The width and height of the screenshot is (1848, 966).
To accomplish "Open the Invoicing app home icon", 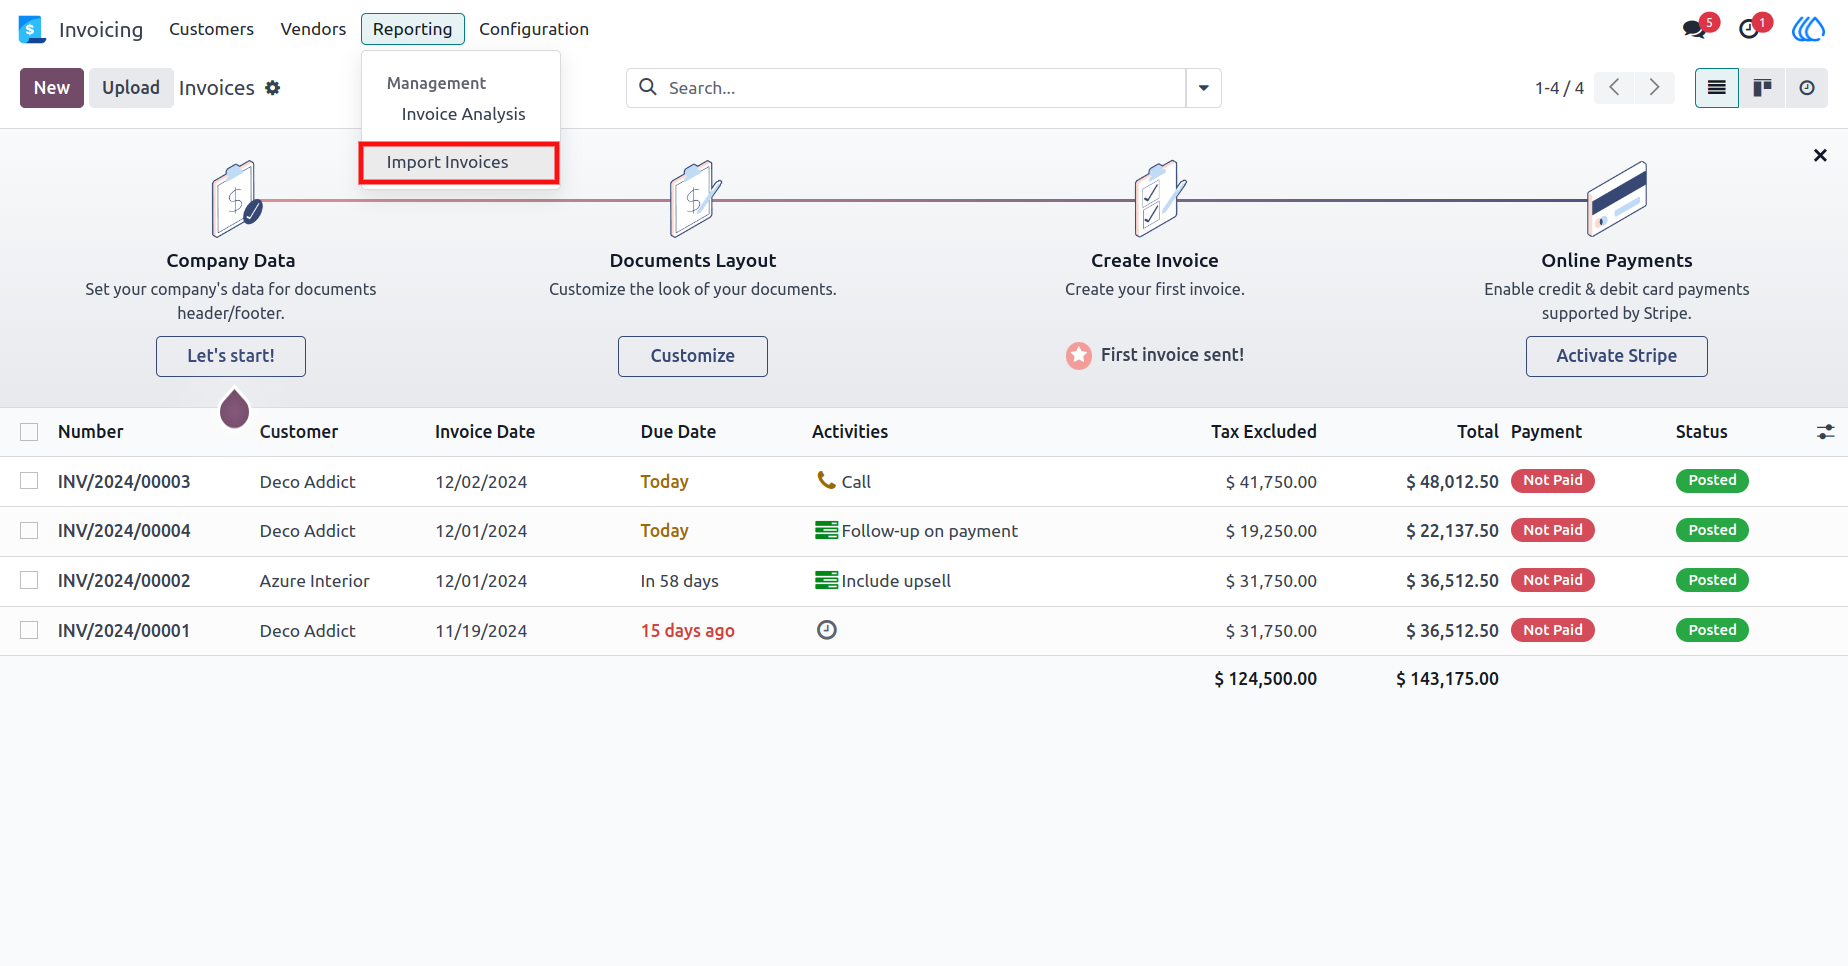I will (x=32, y=29).
